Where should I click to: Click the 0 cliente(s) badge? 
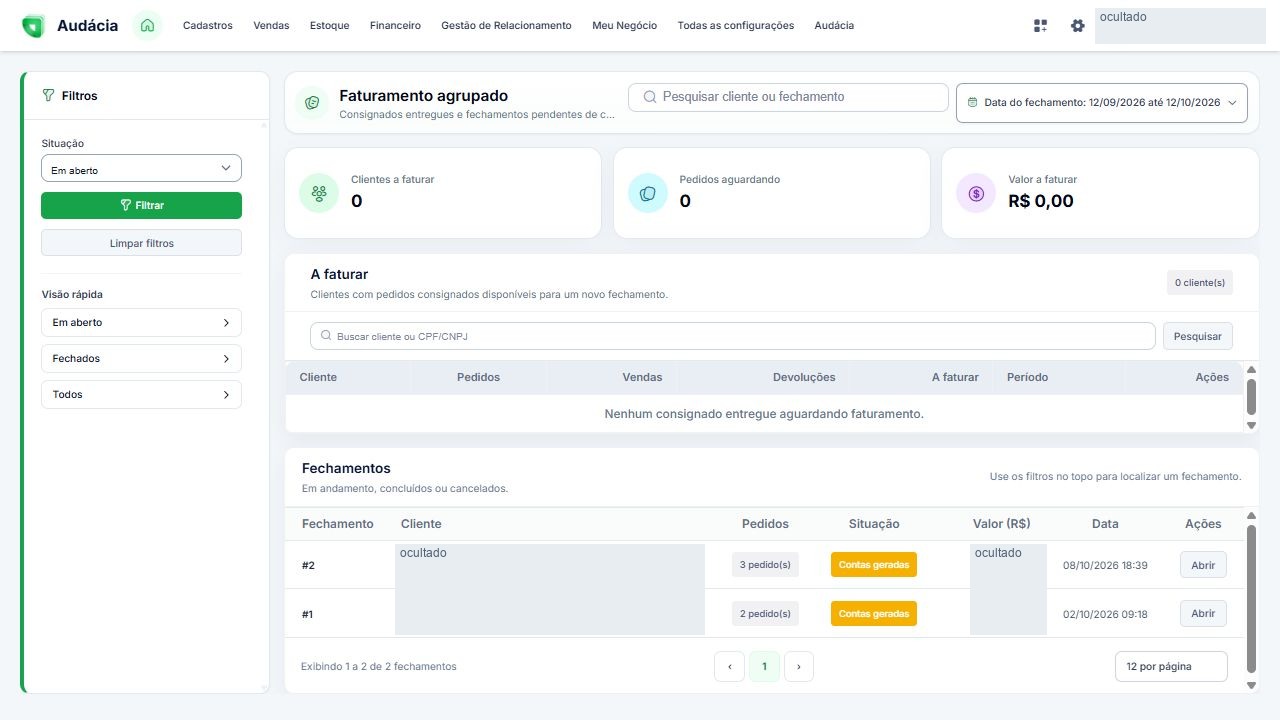pos(1200,283)
